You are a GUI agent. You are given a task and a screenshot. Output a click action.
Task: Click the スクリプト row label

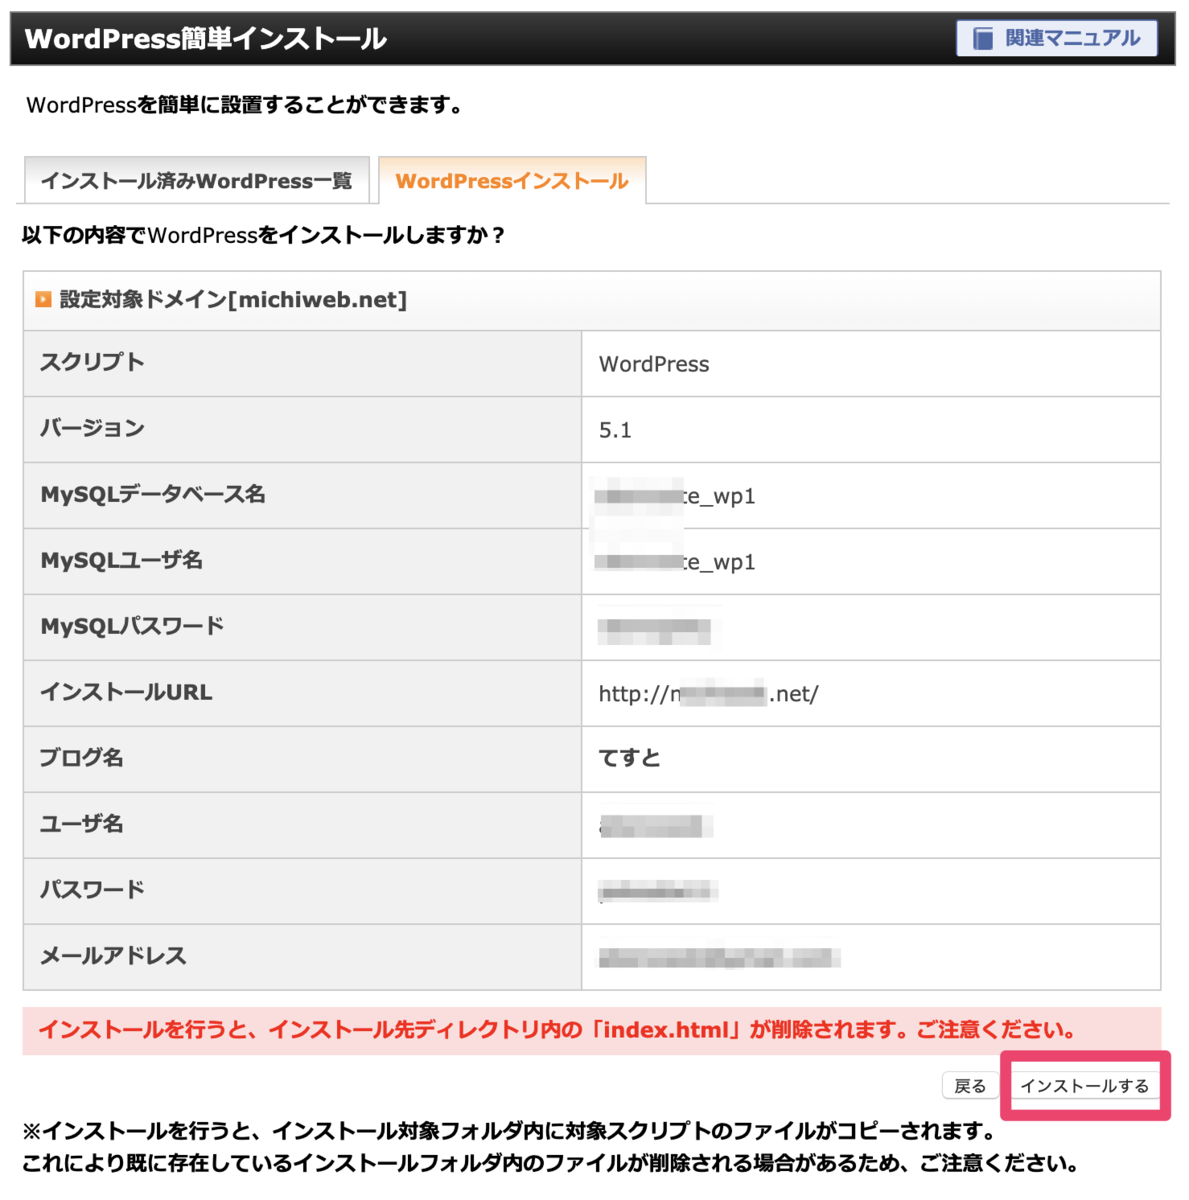point(92,362)
